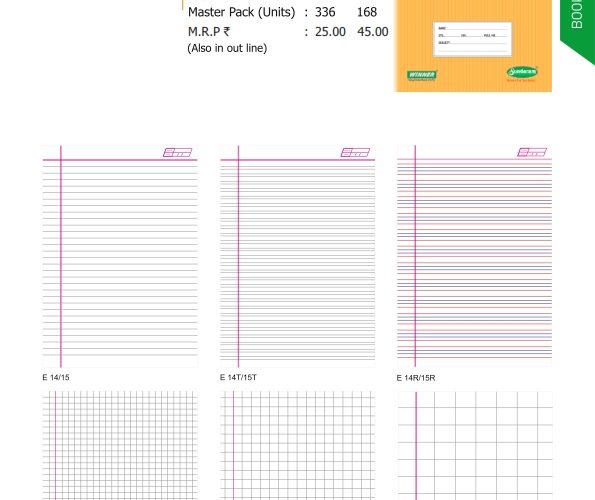Screen dimensions: 595x500
Task: Click the orange notebook cover image
Action: (473, 46)
